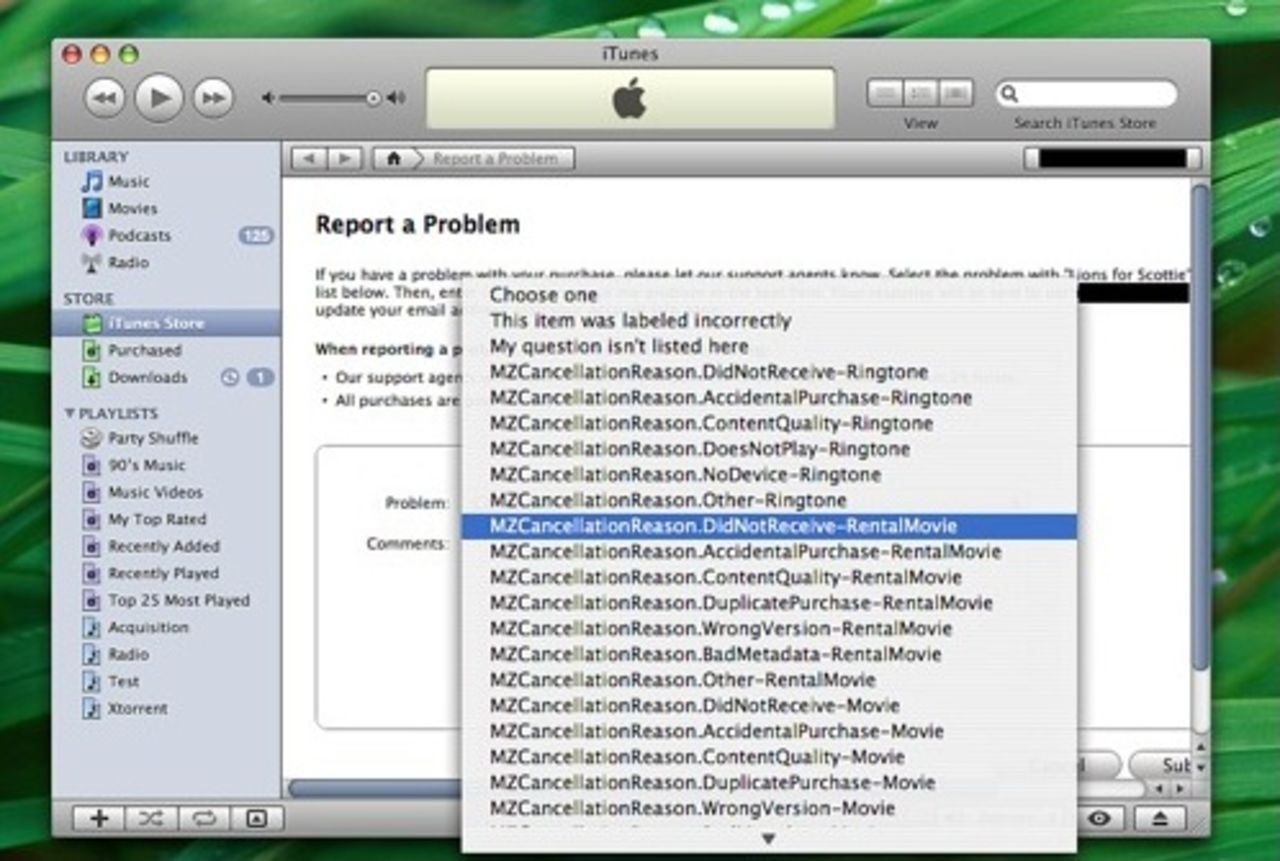
Task: Select DidNotReceive-RentalMovie option
Action: 722,526
